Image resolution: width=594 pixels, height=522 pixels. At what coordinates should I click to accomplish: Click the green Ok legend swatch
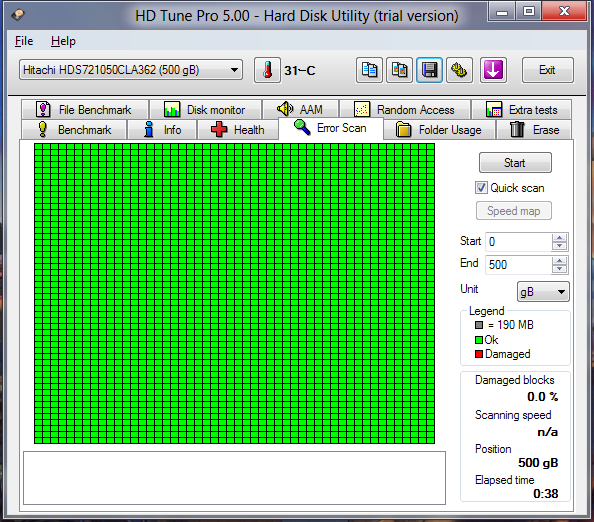click(479, 340)
